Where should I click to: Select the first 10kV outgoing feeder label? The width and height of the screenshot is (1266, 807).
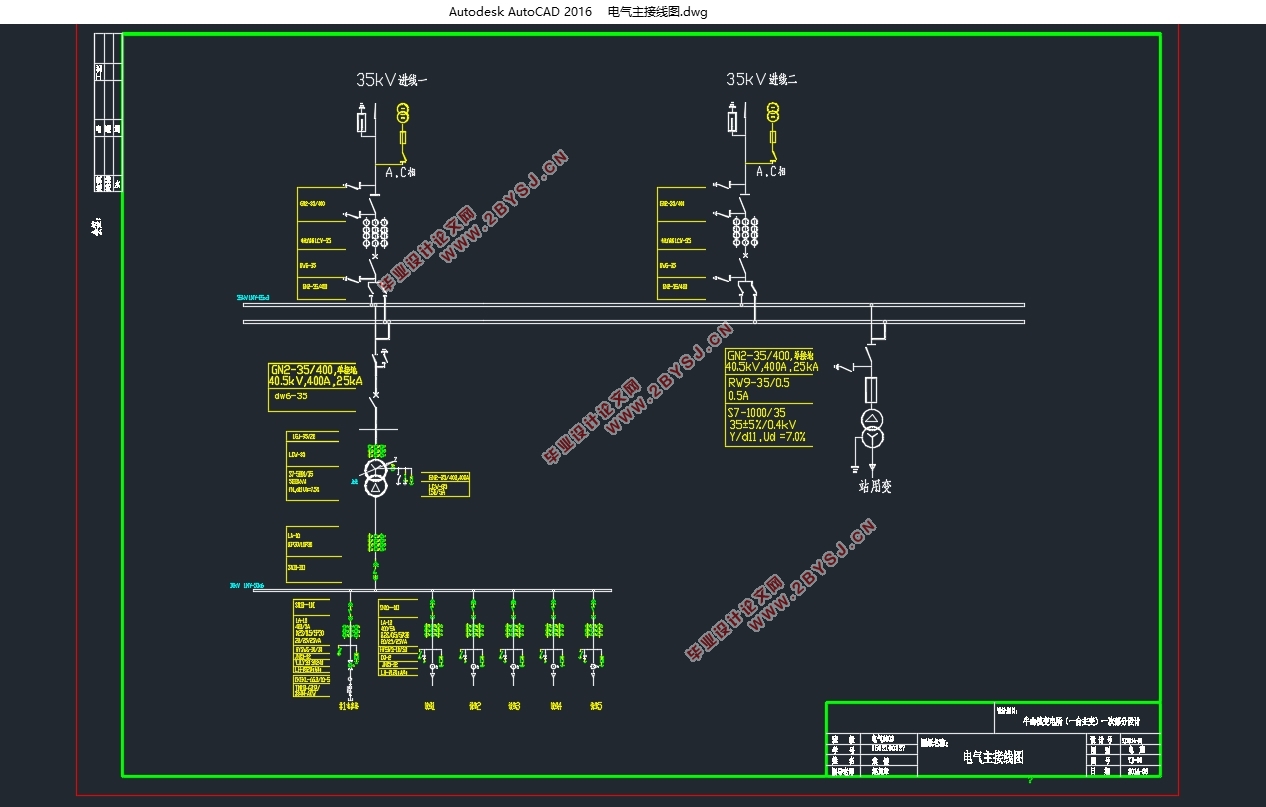pos(430,707)
